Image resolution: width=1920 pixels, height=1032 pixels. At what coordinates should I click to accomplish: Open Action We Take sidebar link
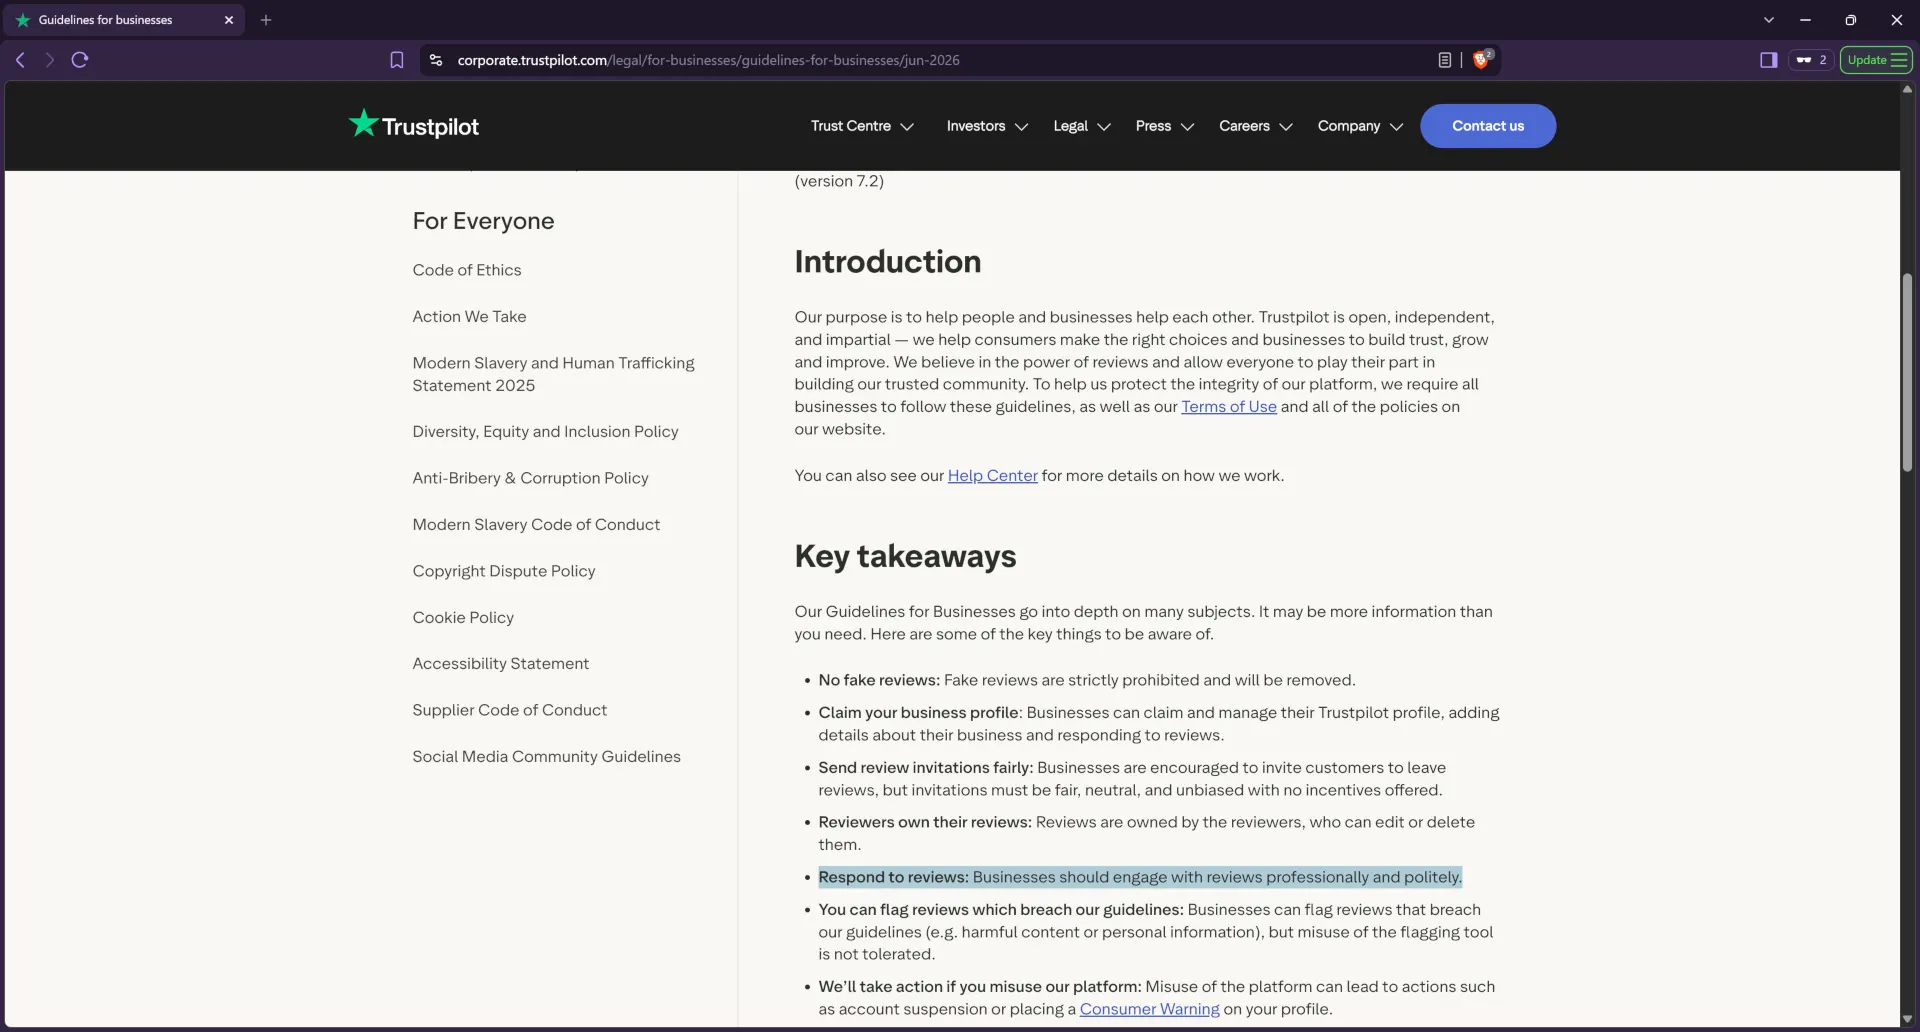click(x=469, y=317)
